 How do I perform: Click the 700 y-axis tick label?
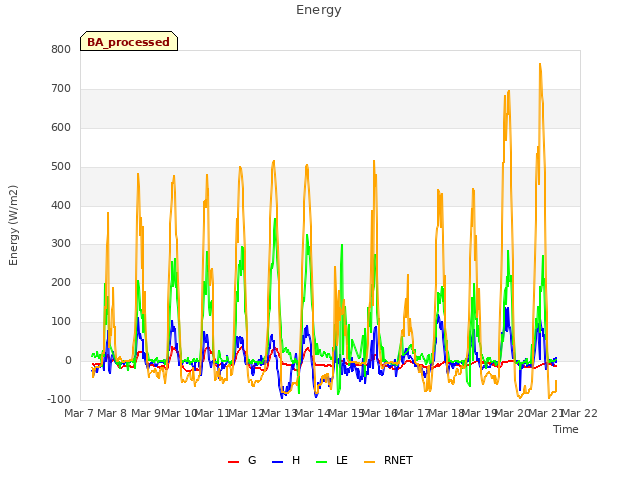point(61,89)
